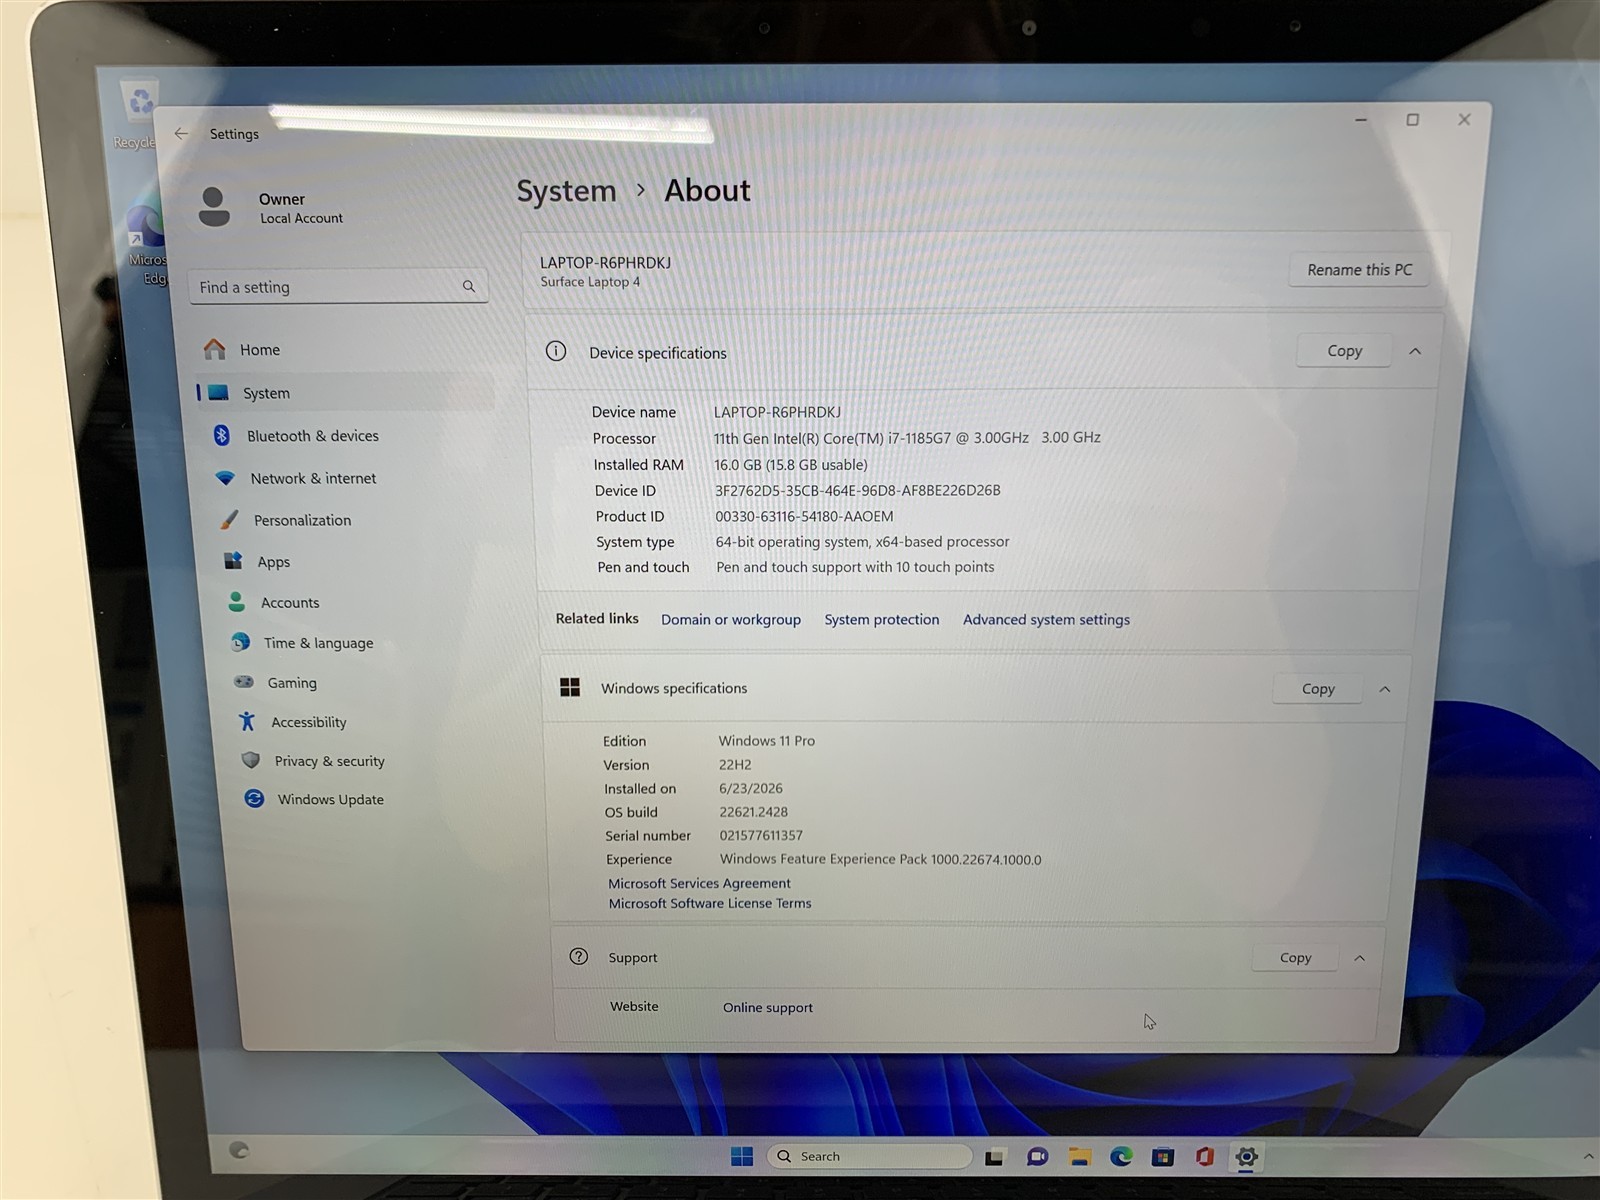Click the taskbar Search box
Image resolution: width=1600 pixels, height=1200 pixels.
tap(869, 1156)
